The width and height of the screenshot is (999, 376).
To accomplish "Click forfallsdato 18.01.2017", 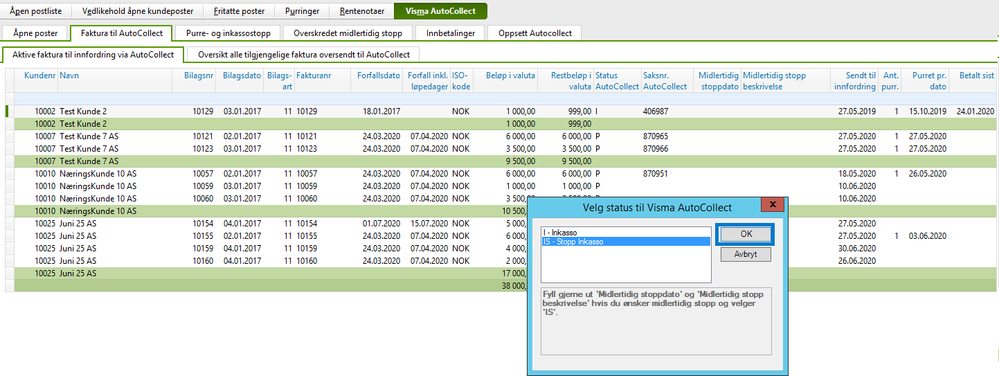I will coord(381,111).
